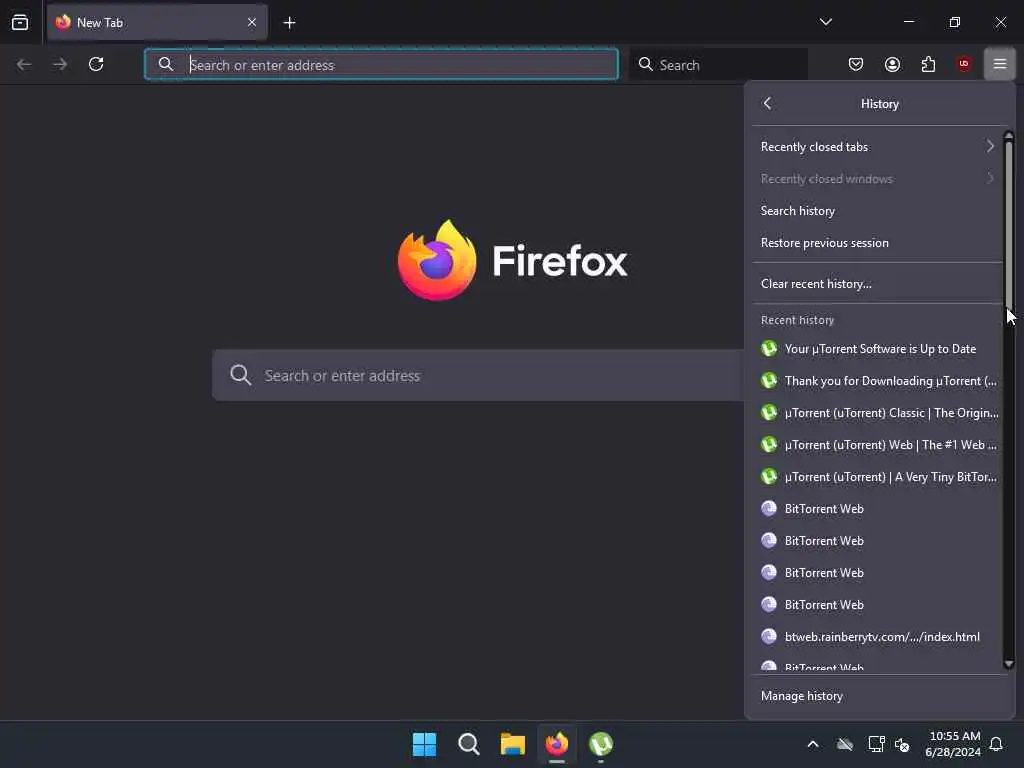Image resolution: width=1024 pixels, height=768 pixels.
Task: Open 'µTorrent (uTorrent) Classic' history entry
Action: tap(878, 413)
